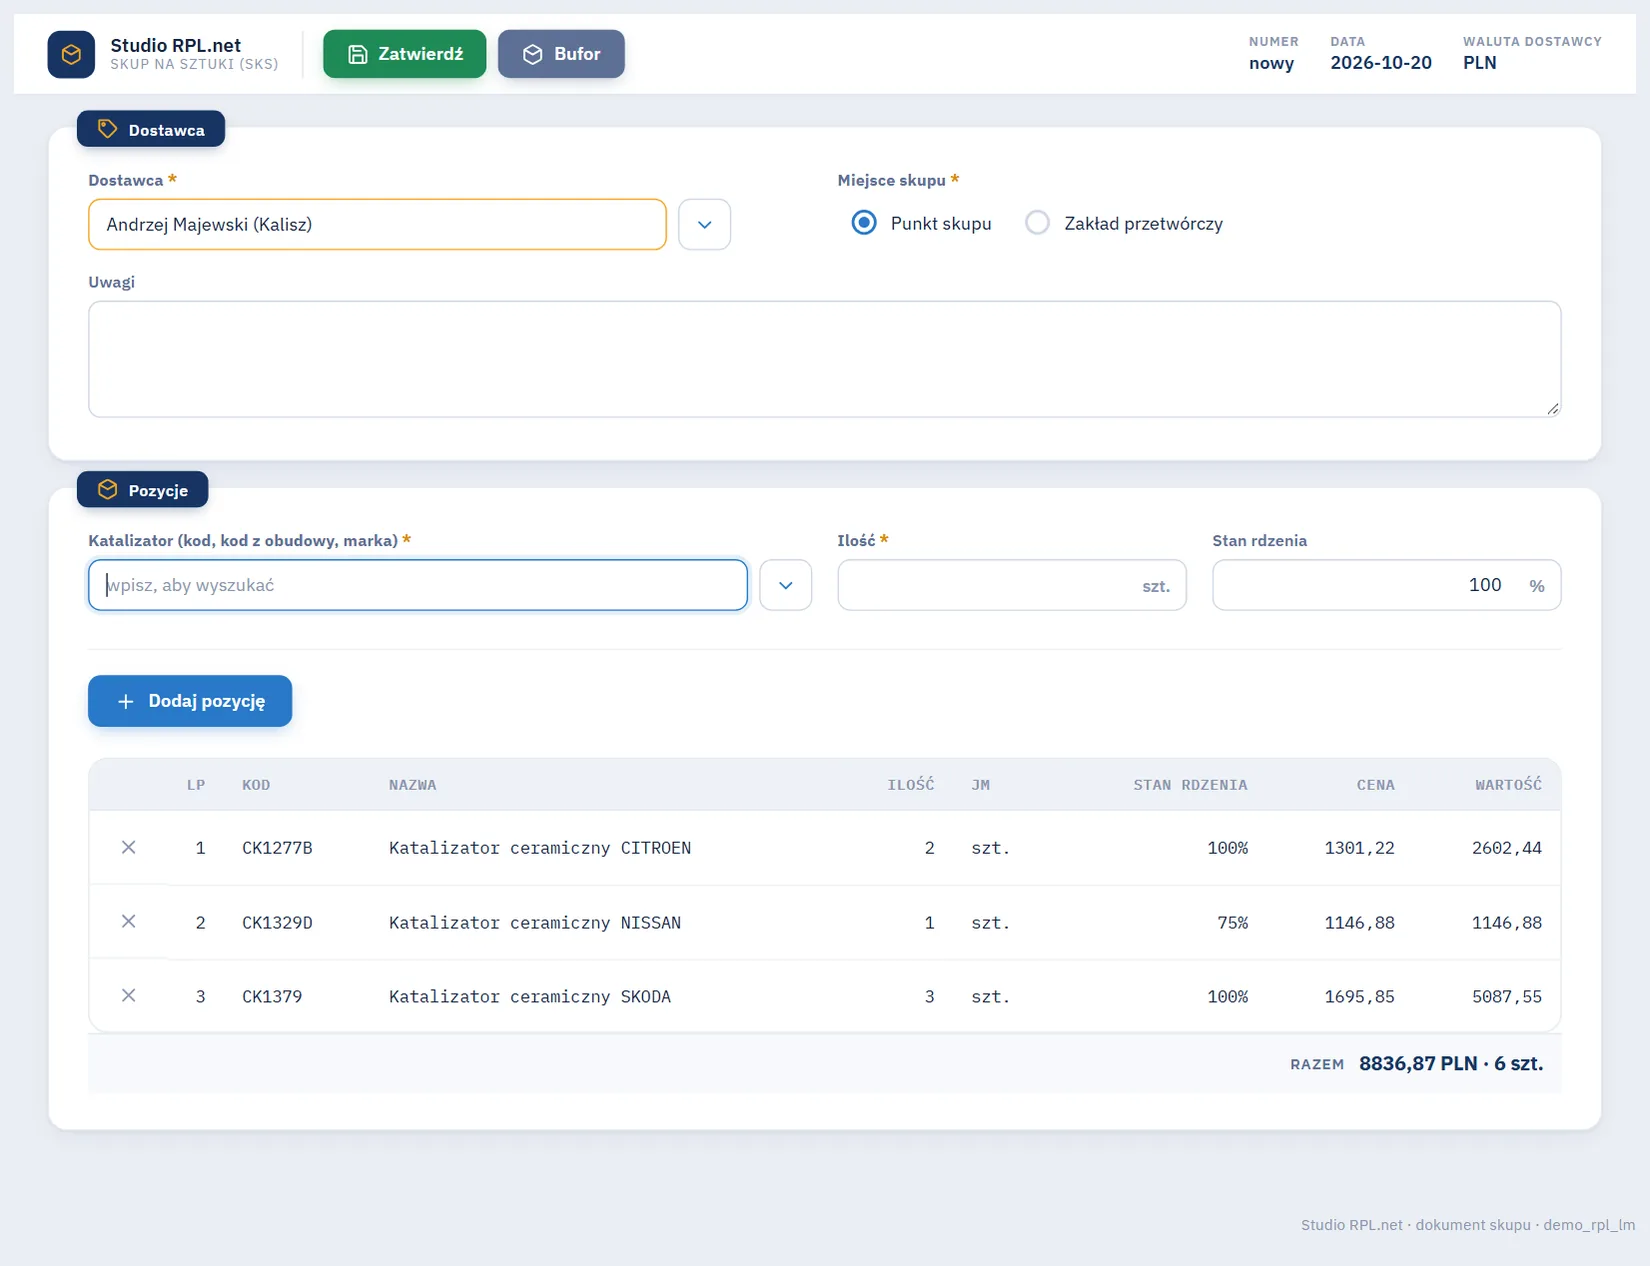Edit the Stan rdzenia percent field
The image size is (1650, 1266).
coord(1387,585)
